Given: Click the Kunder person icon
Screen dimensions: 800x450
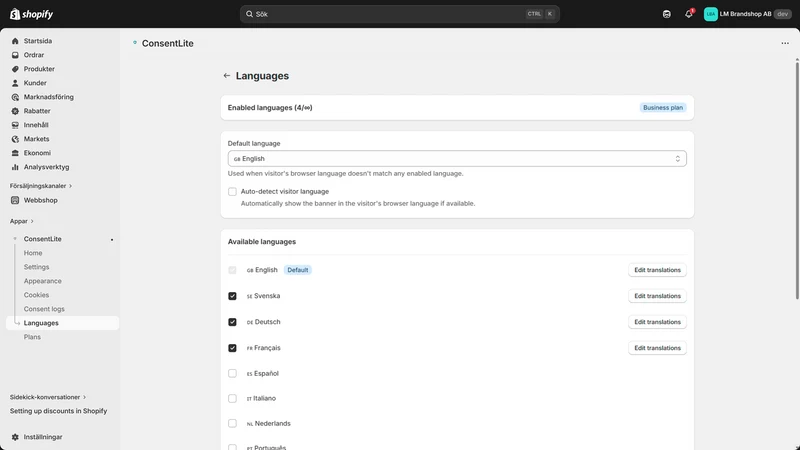Looking at the screenshot, I should pos(15,83).
